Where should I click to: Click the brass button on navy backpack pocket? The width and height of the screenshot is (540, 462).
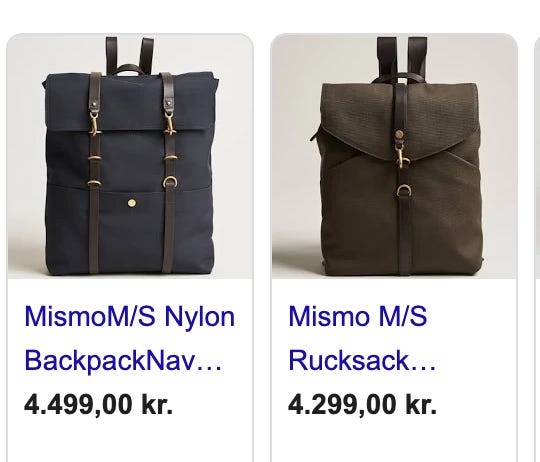(131, 203)
